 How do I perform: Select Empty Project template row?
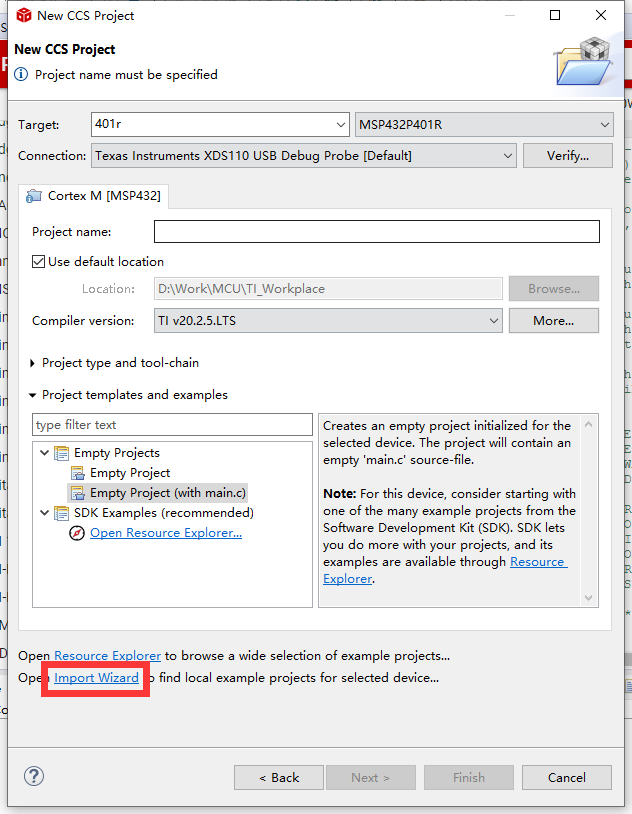[x=130, y=473]
